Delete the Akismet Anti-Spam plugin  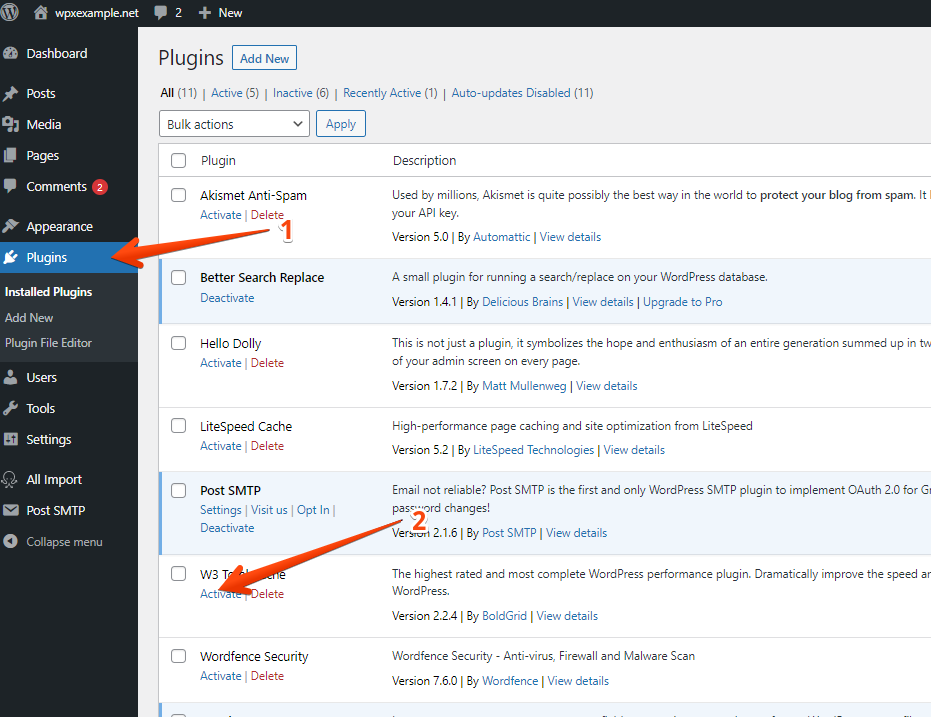pyautogui.click(x=267, y=215)
